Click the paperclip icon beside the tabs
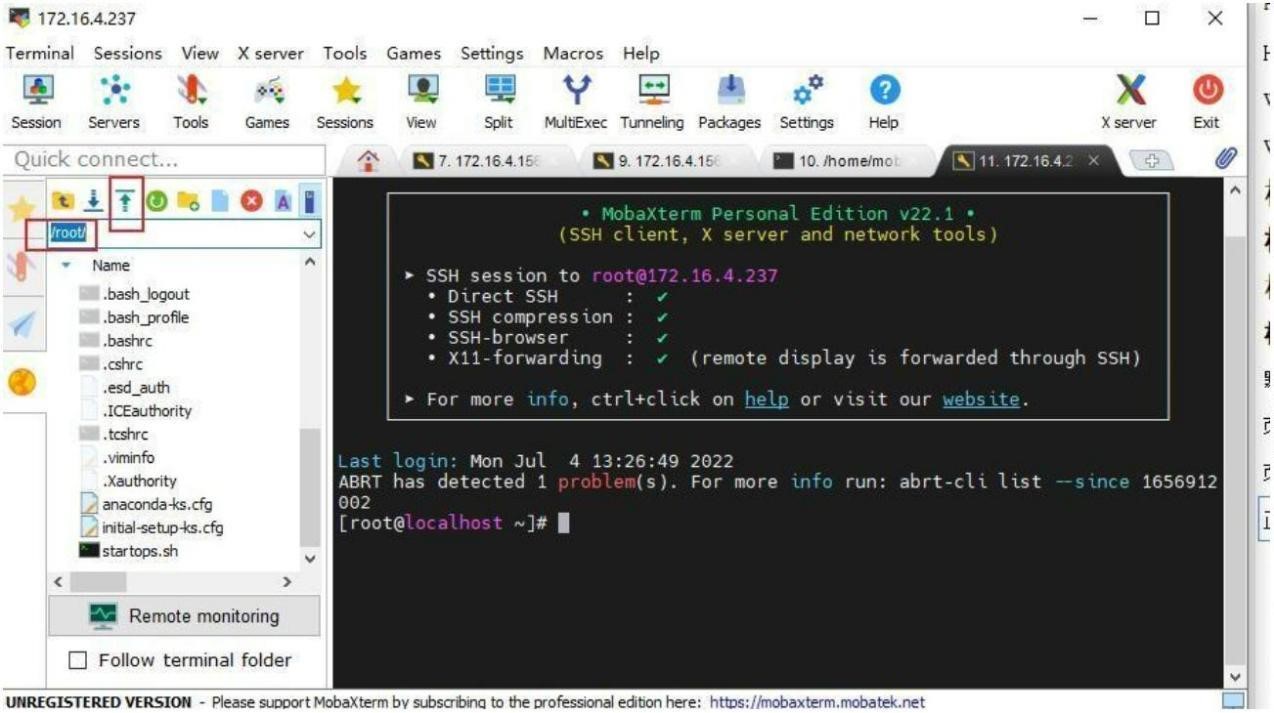This screenshot has height=713, width=1274. [1227, 159]
